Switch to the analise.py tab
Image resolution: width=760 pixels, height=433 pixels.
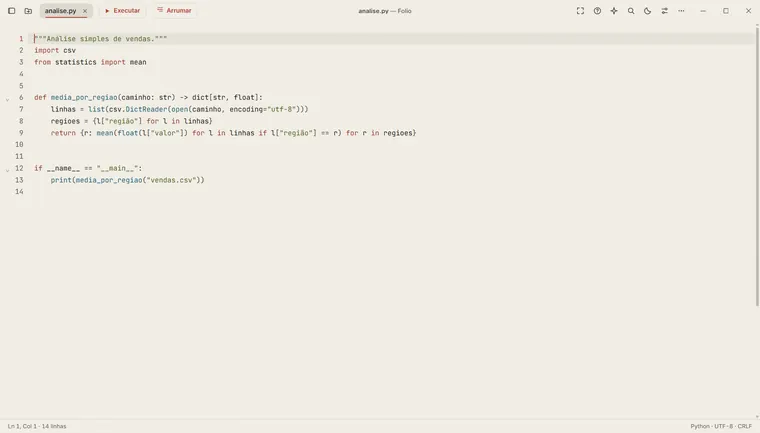click(61, 11)
